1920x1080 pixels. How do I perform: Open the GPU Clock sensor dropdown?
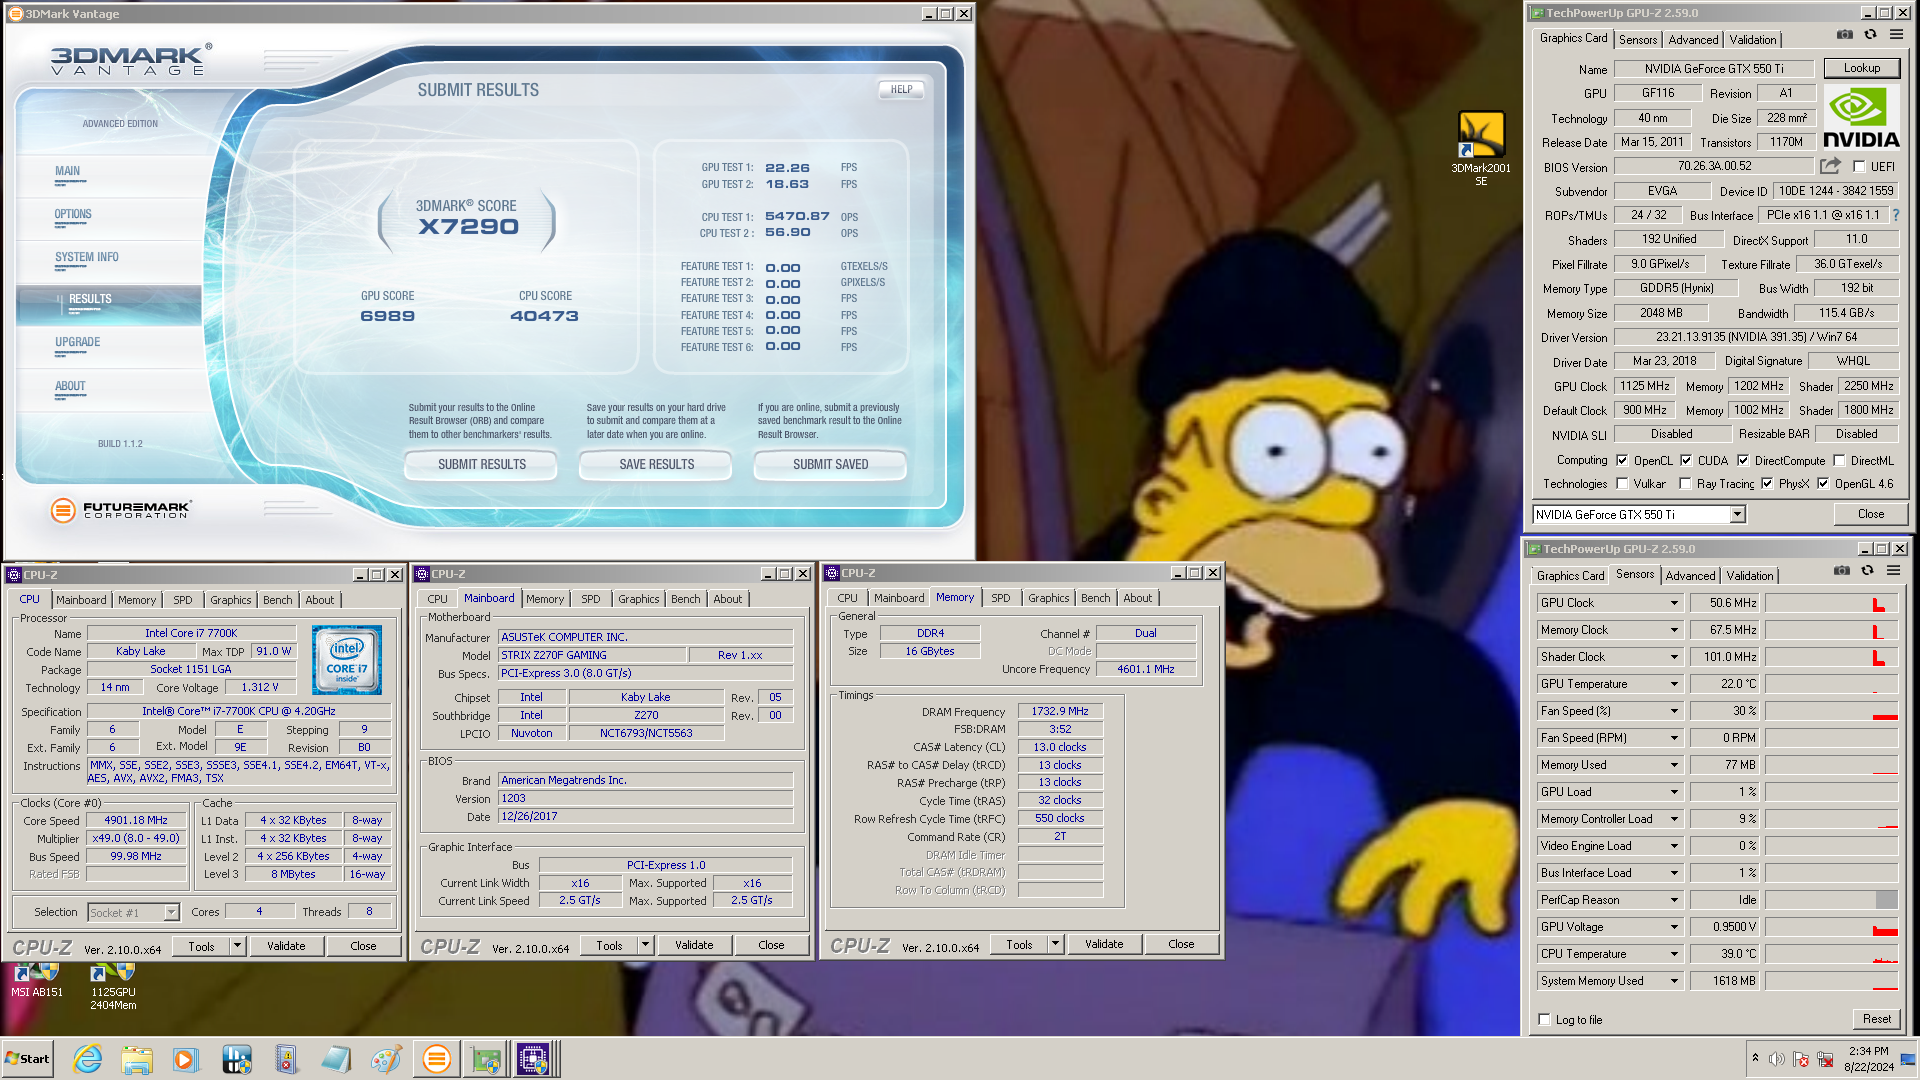point(1674,603)
